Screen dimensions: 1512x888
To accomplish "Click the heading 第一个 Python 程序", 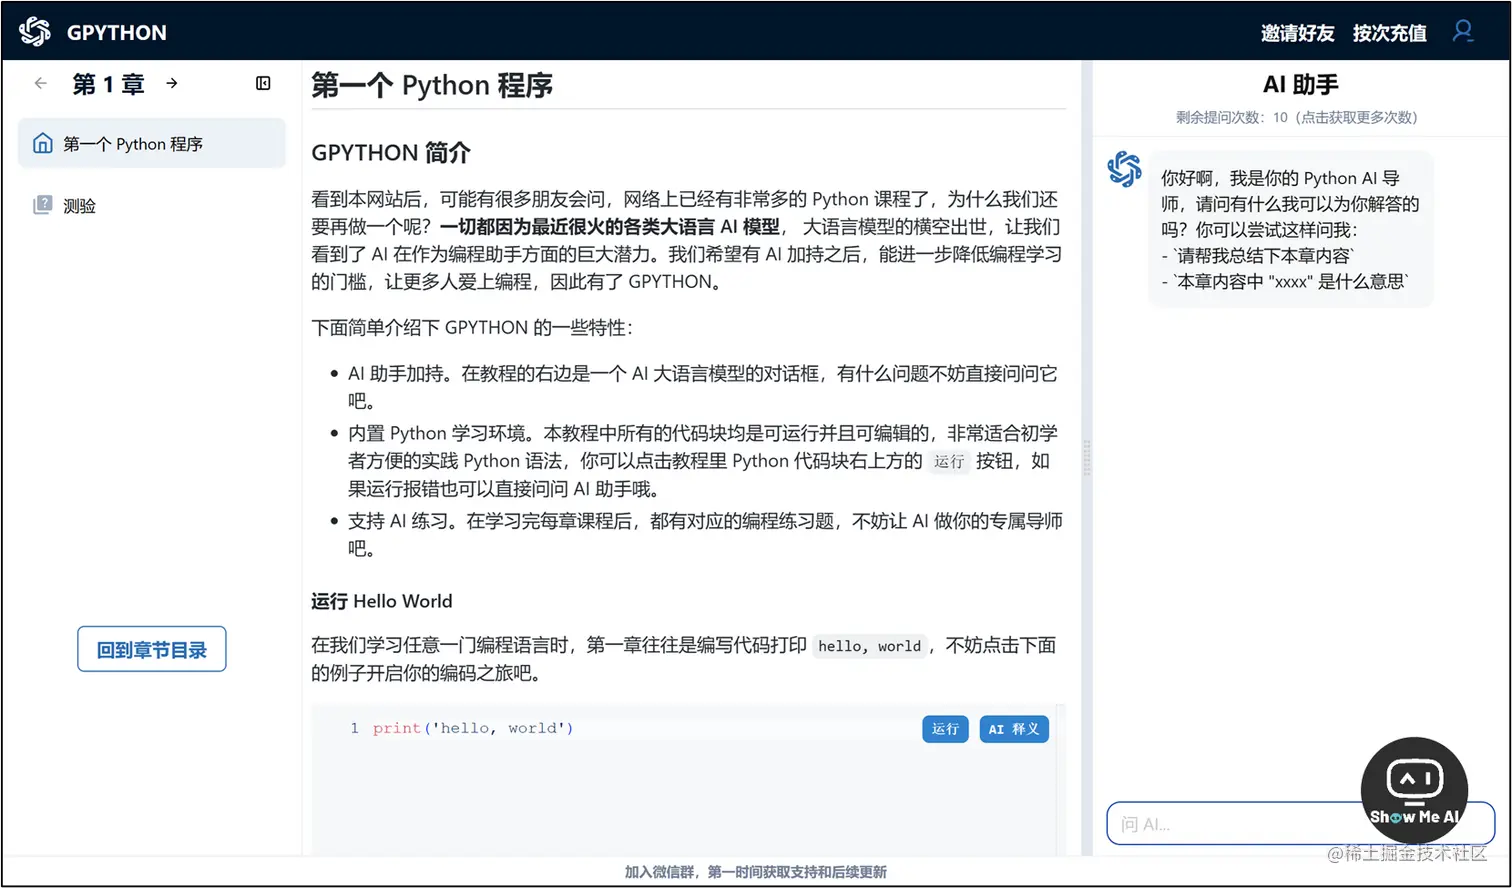I will [432, 85].
